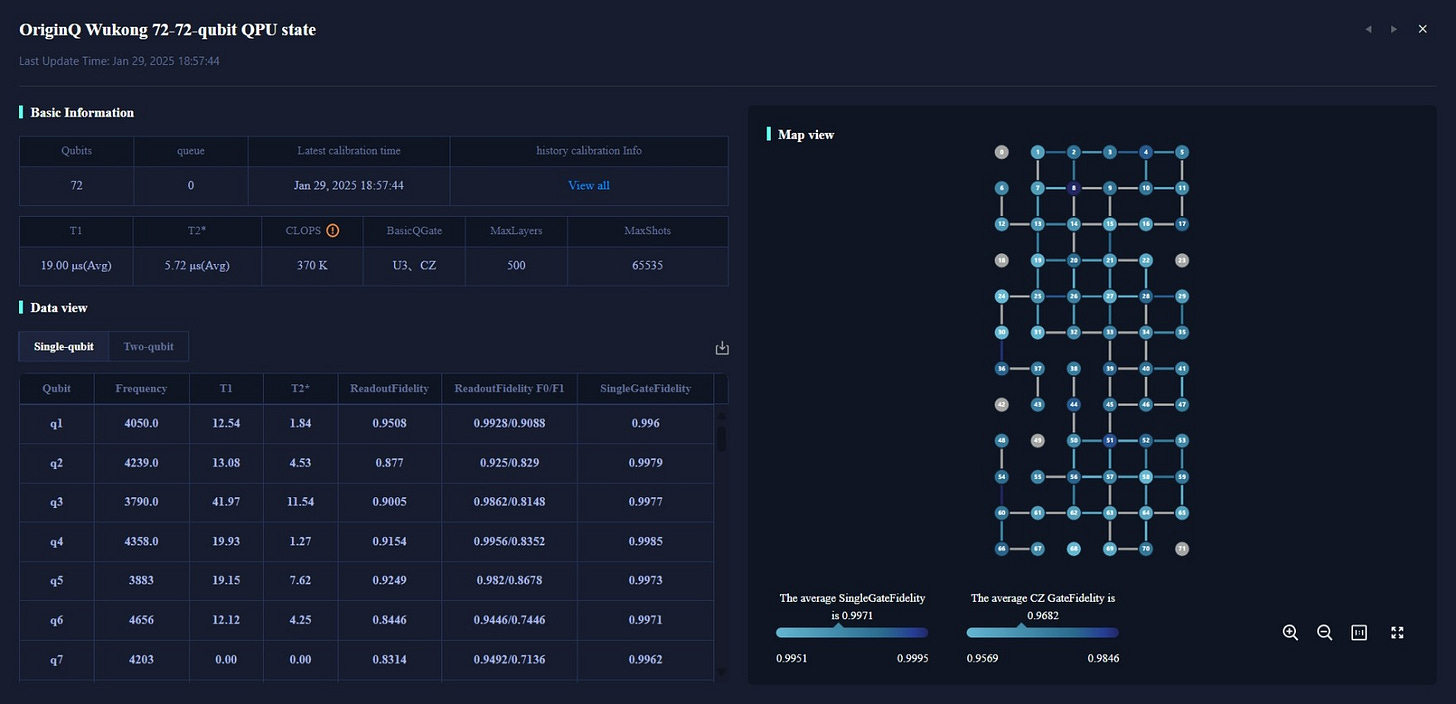The width and height of the screenshot is (1456, 704).
Task: Click frequency value 4050.0
Action: coord(141,423)
